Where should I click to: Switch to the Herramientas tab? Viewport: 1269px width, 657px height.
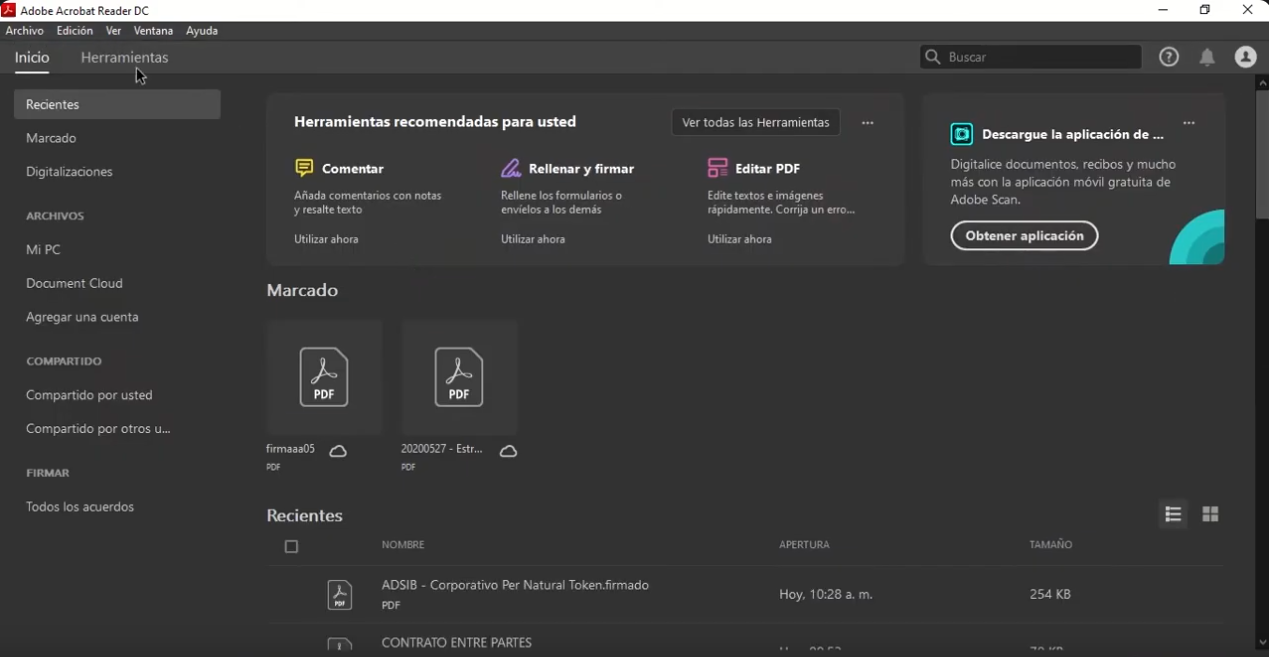click(124, 58)
